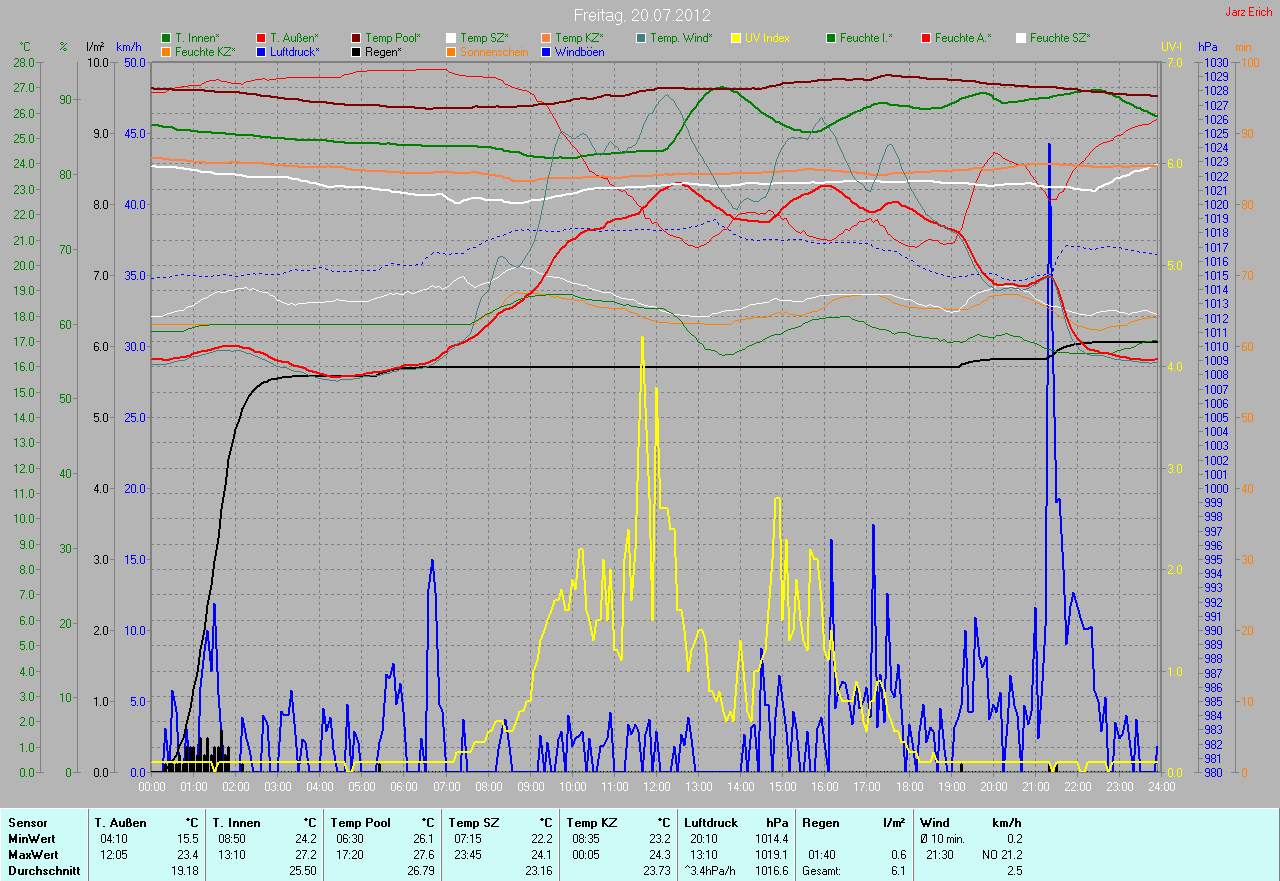Click the Temp Pool average '26.79'
This screenshot has height=881, width=1280.
421,871
